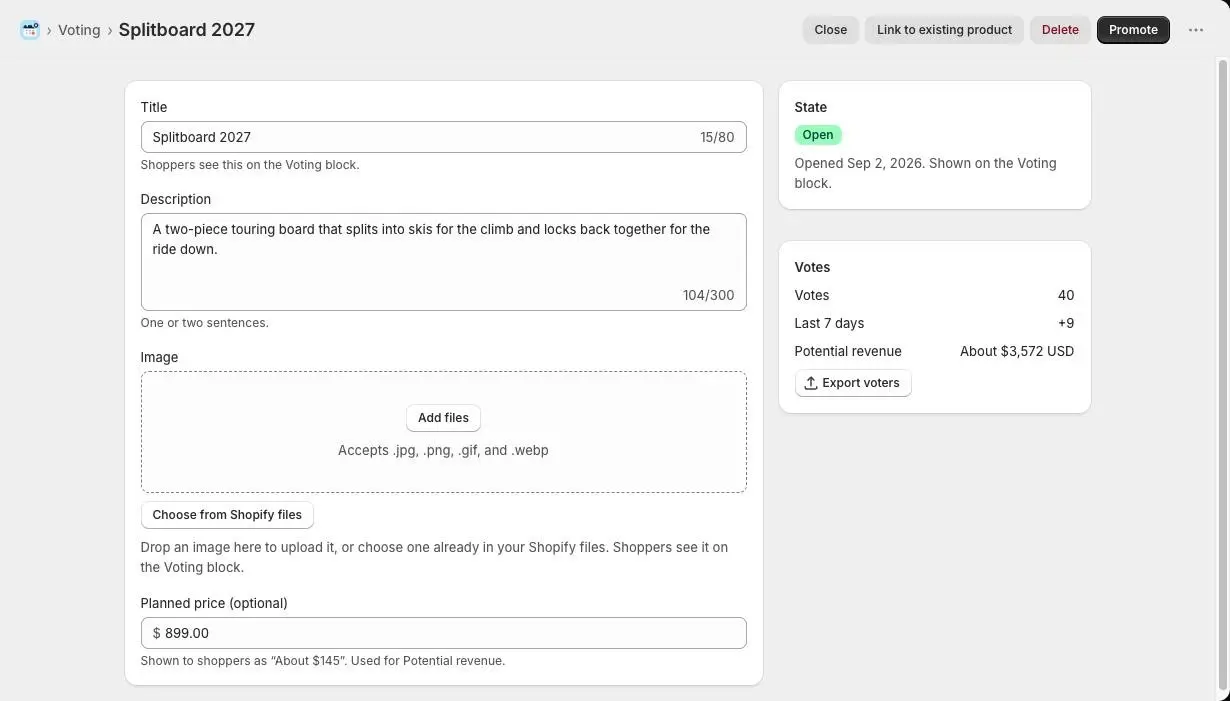Click the 15/80 character counter

pos(717,137)
